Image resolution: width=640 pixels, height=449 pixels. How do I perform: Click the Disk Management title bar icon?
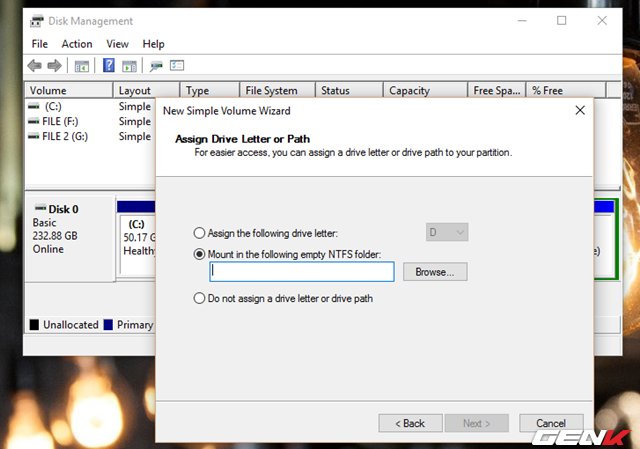click(x=37, y=20)
